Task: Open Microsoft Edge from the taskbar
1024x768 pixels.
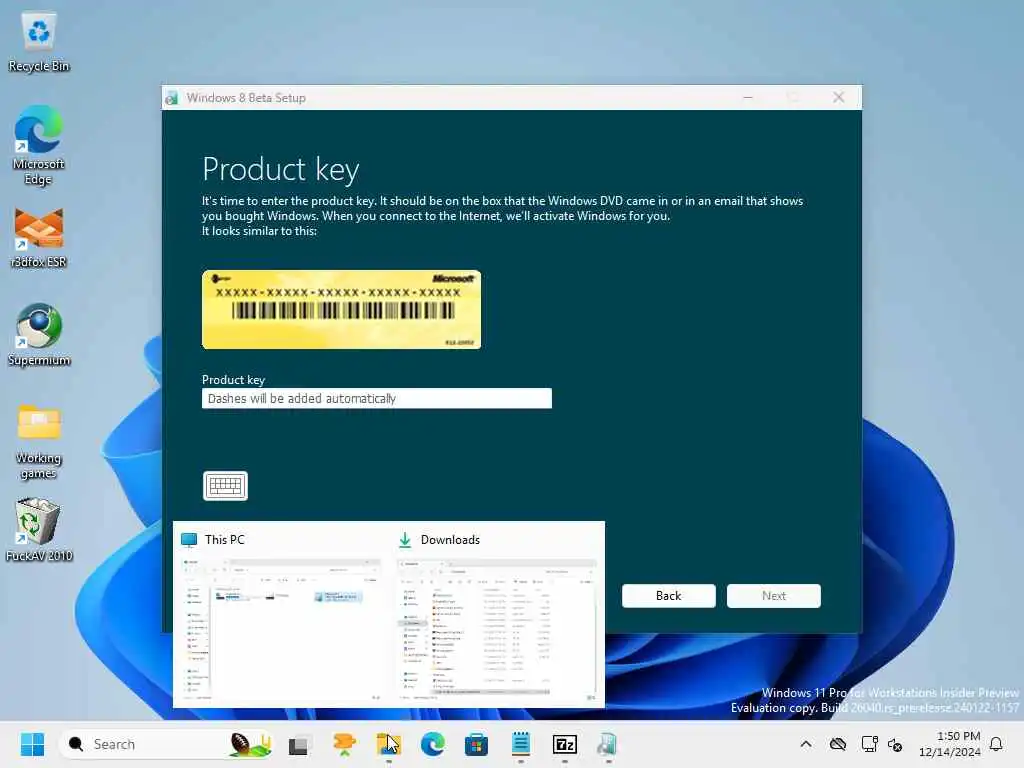Action: [x=432, y=744]
